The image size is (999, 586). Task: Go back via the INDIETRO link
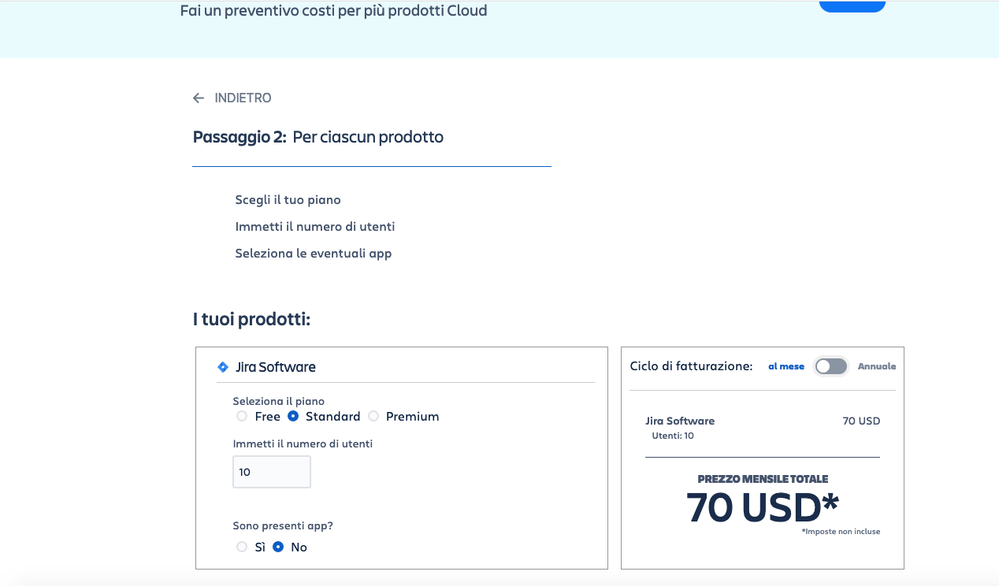243,98
